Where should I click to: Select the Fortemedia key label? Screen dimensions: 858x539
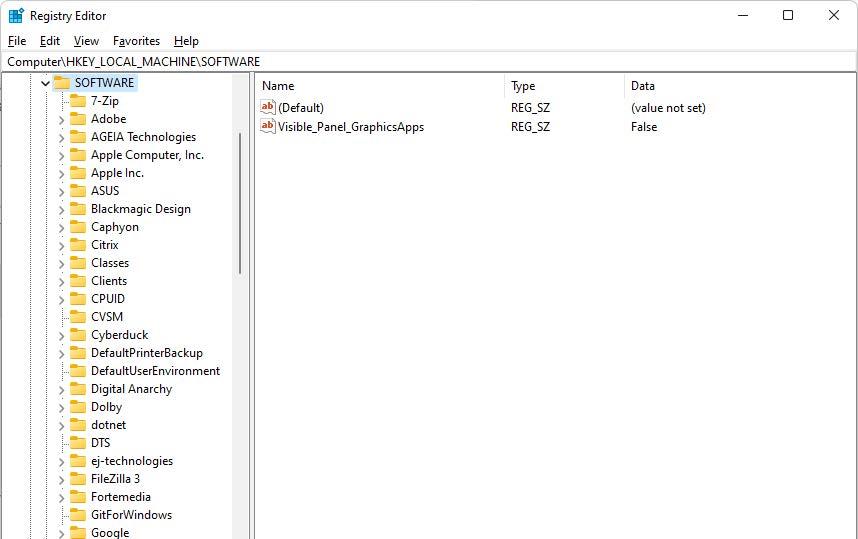[121, 497]
